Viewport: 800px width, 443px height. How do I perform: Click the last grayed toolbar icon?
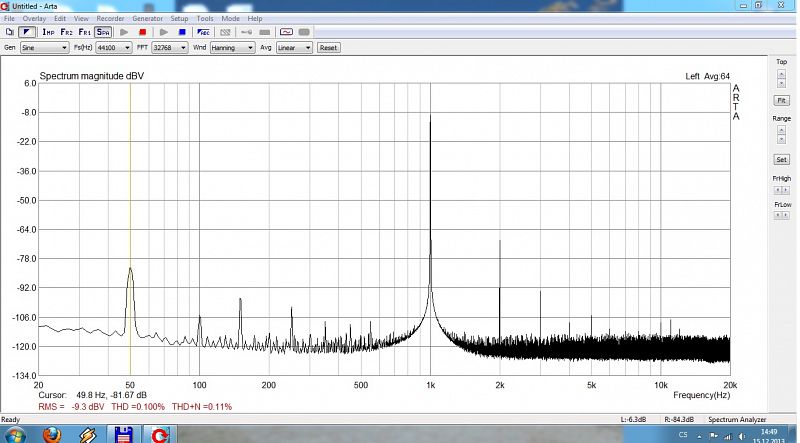point(304,32)
